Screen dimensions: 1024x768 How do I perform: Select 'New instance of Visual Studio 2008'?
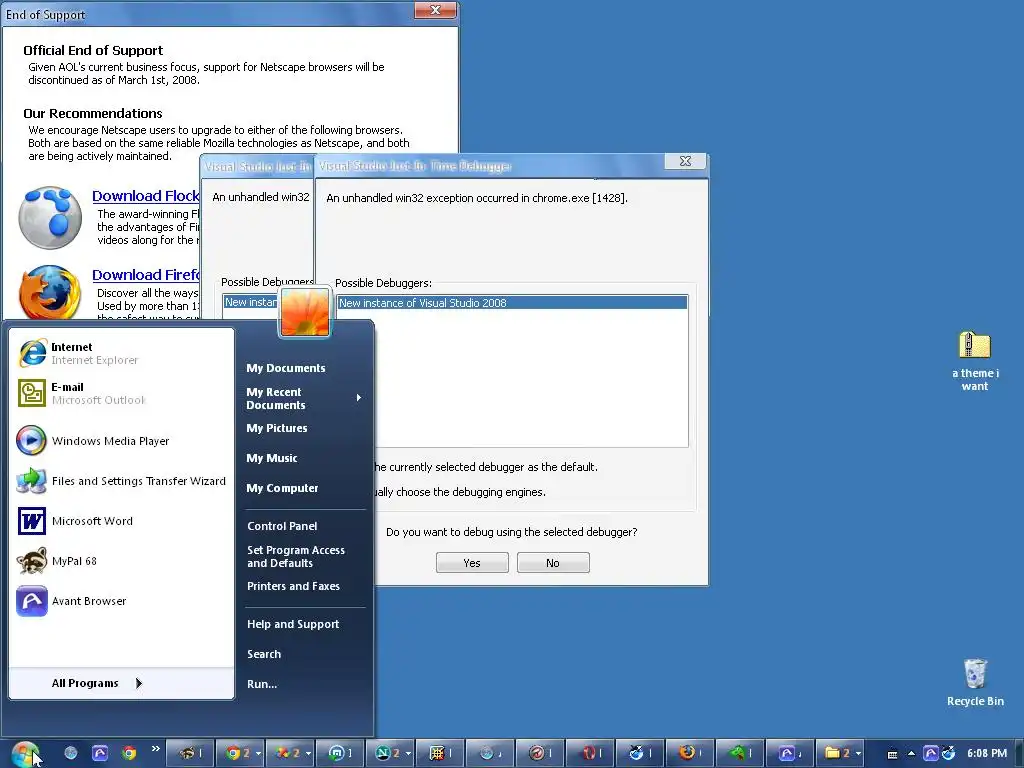[x=513, y=303]
